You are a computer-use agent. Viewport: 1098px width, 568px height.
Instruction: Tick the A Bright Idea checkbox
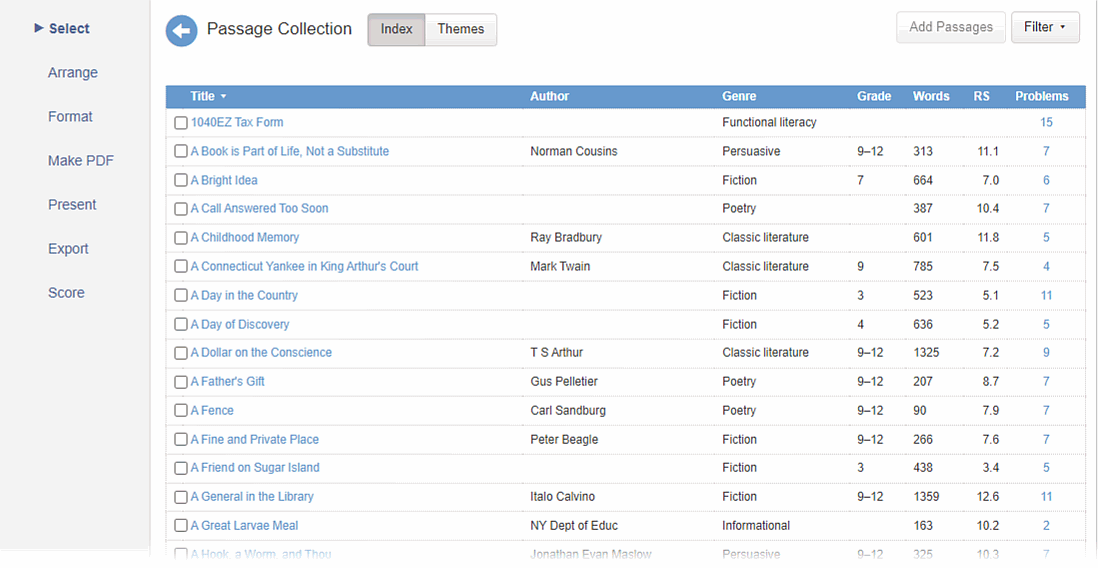pos(181,181)
